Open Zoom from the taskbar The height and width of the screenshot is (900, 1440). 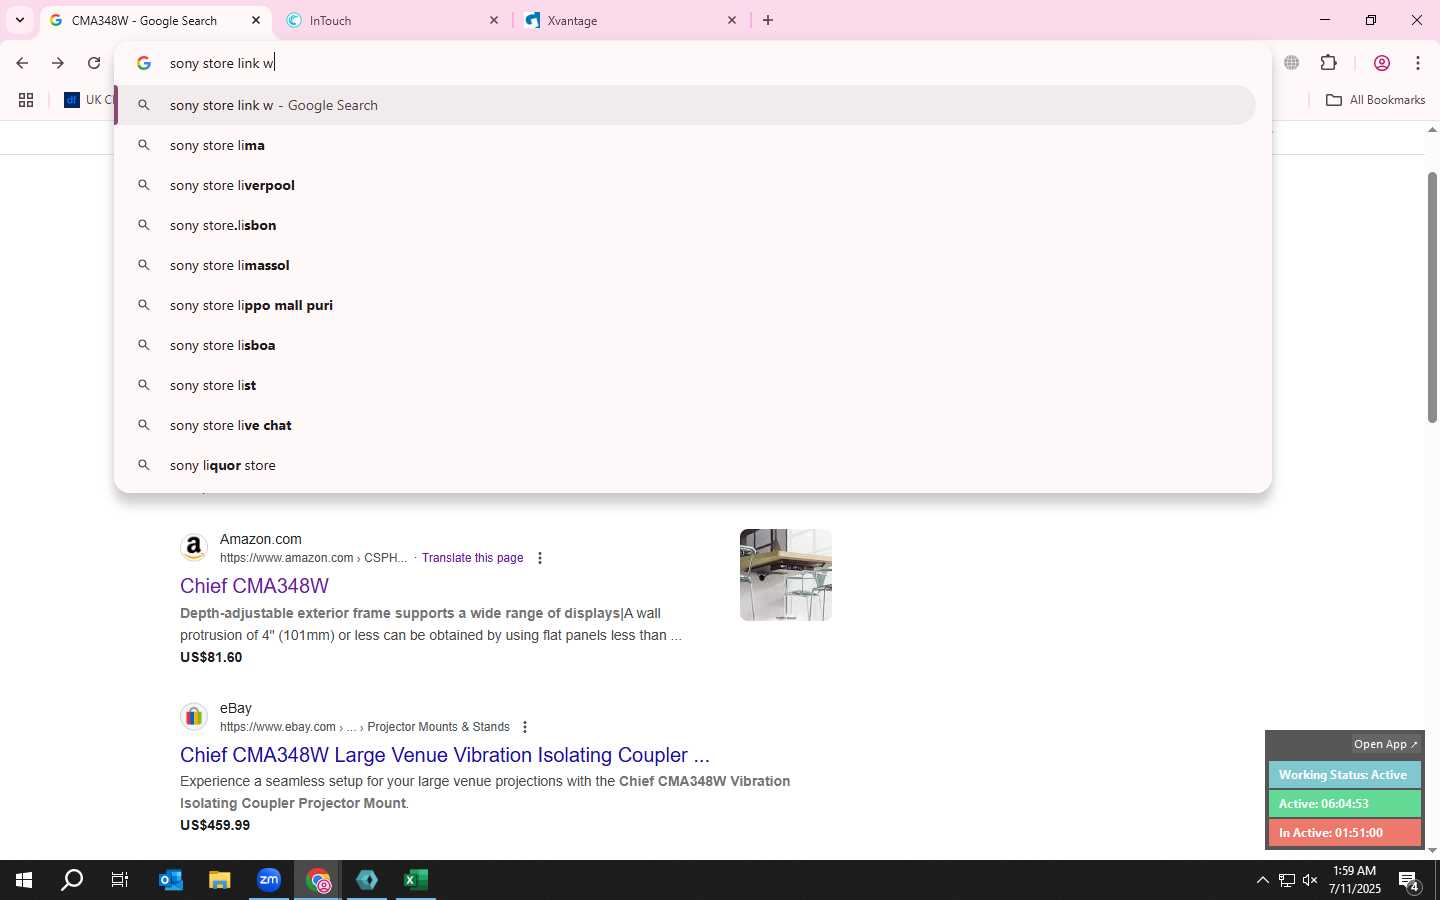tap(269, 880)
